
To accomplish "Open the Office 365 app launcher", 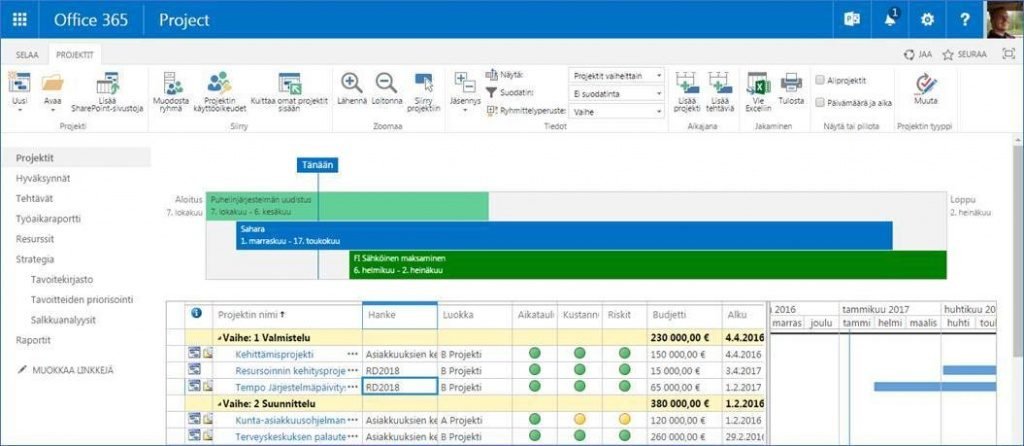I will (19, 19).
